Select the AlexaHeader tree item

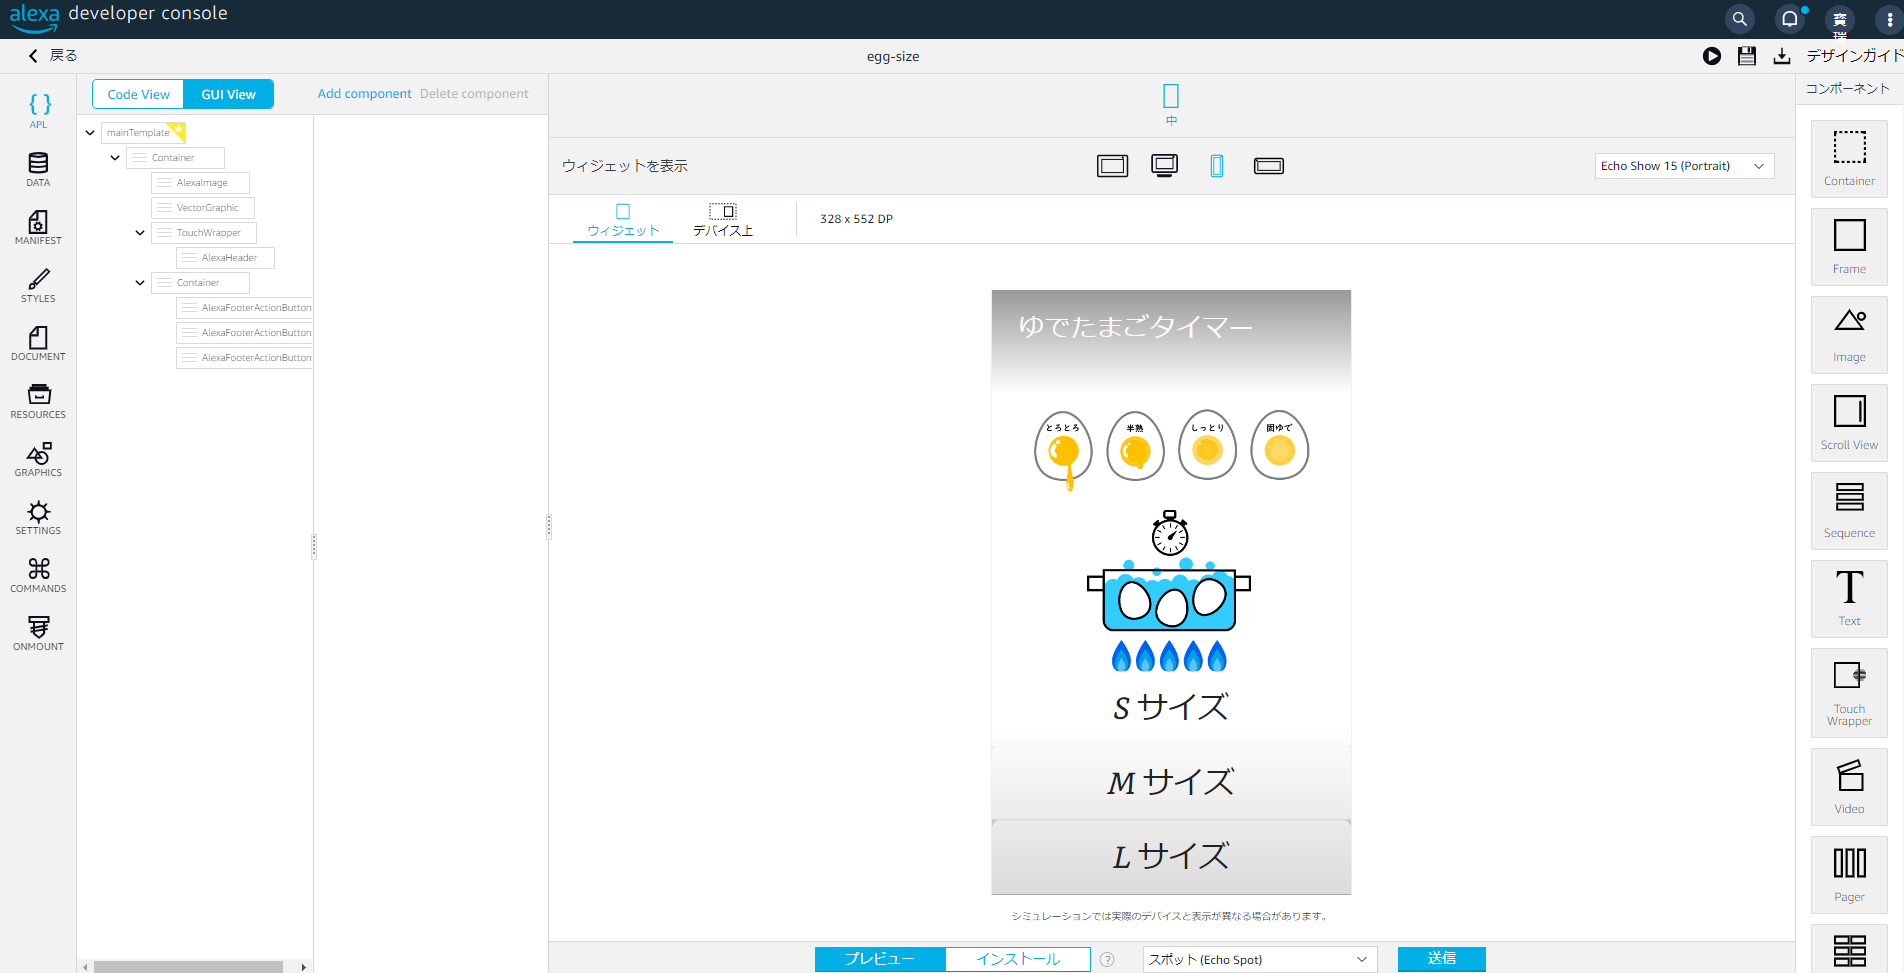click(225, 257)
